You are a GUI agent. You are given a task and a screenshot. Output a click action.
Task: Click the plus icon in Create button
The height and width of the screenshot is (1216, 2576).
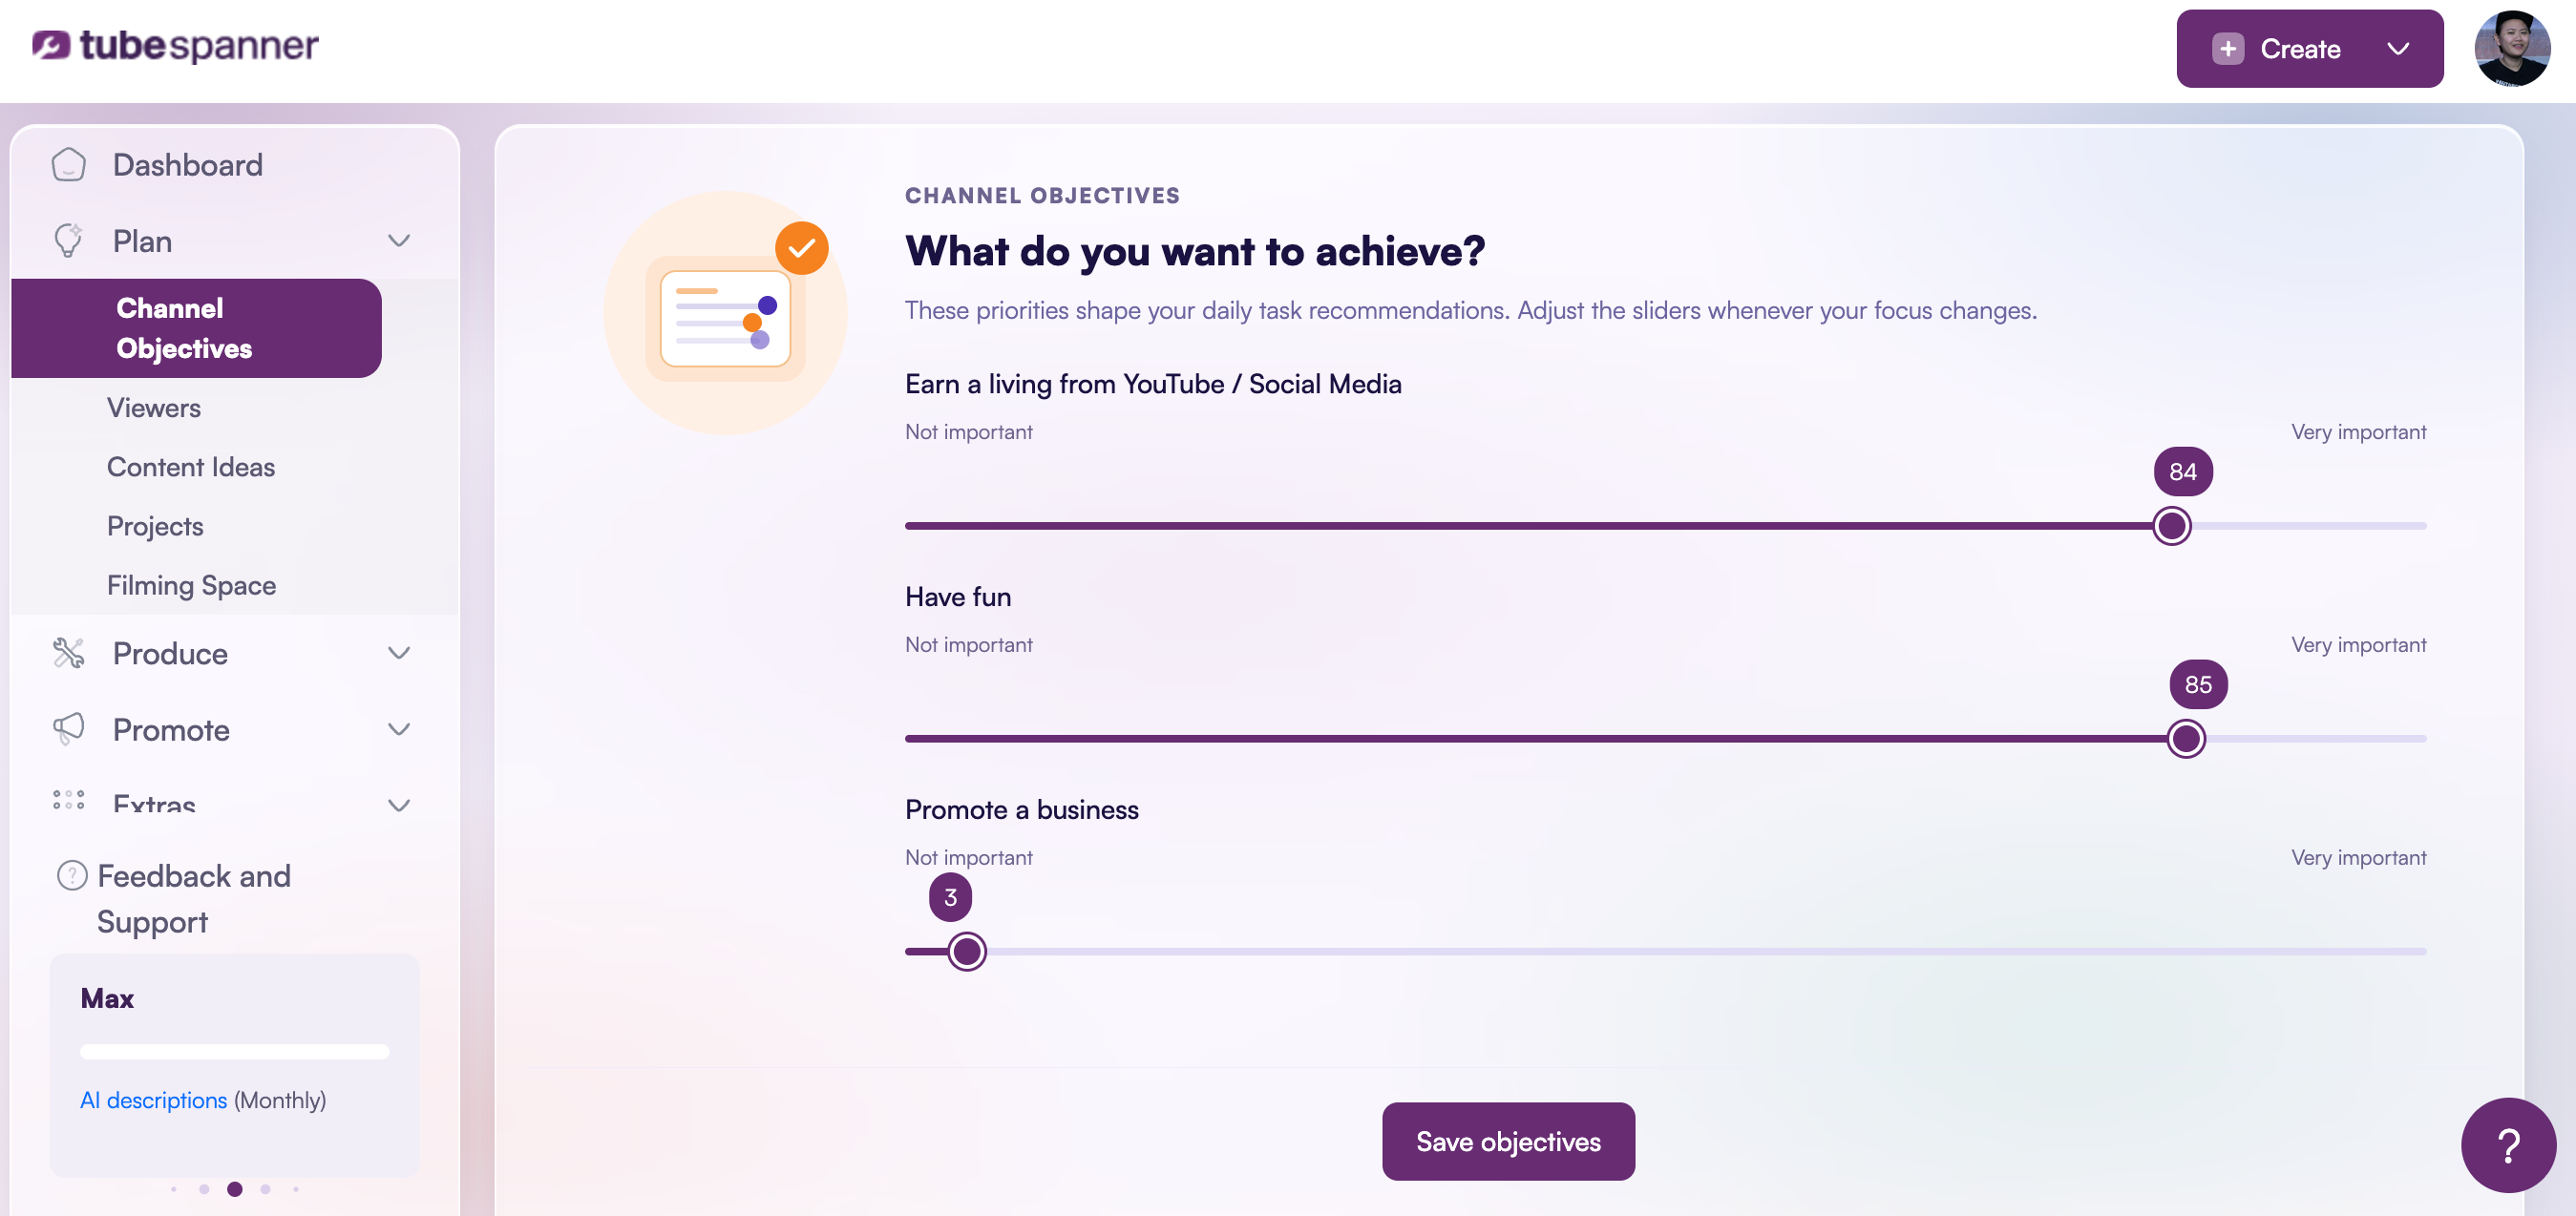click(x=2228, y=49)
